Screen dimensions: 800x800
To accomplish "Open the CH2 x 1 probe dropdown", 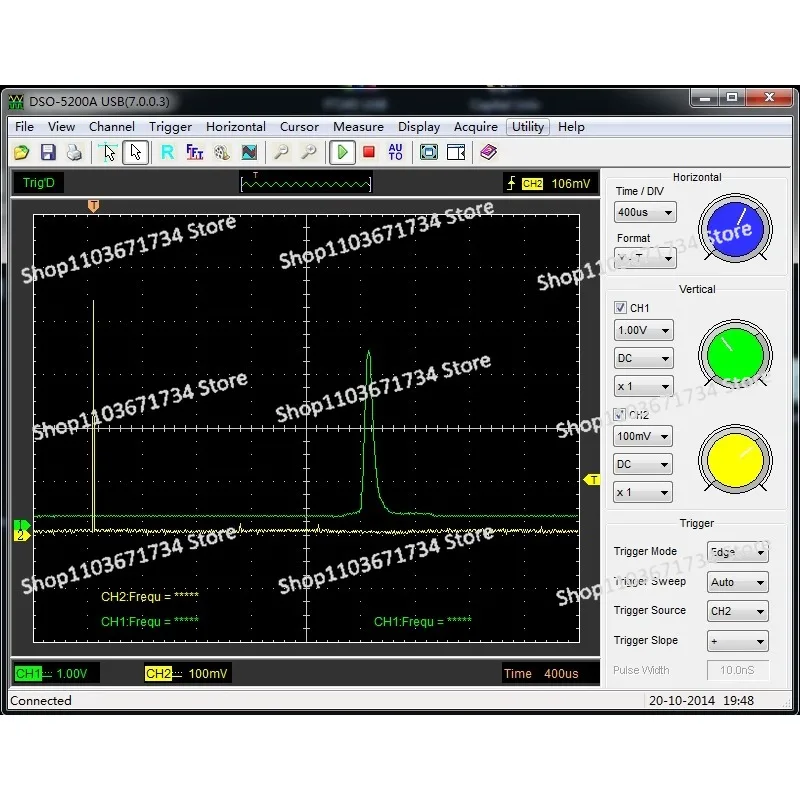I will tap(642, 492).
